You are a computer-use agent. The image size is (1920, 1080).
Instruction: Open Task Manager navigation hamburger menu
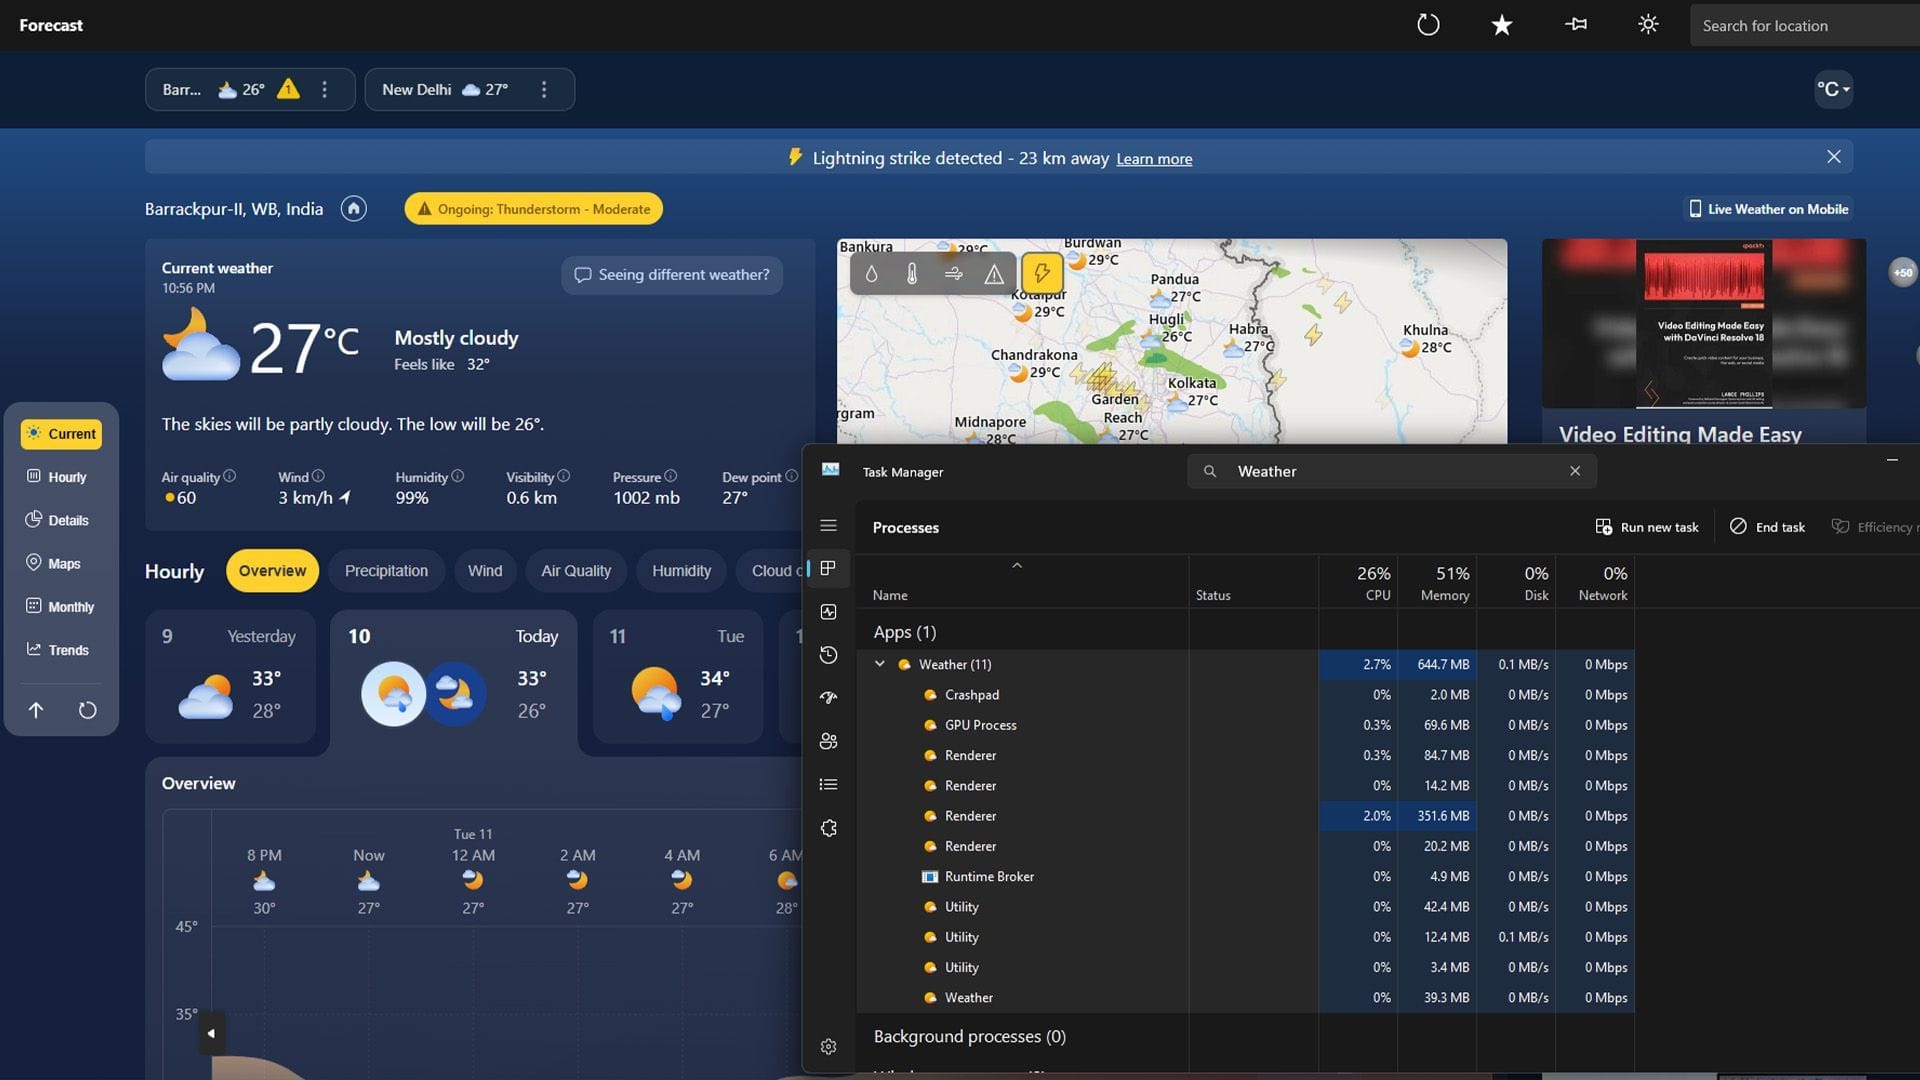click(x=828, y=526)
